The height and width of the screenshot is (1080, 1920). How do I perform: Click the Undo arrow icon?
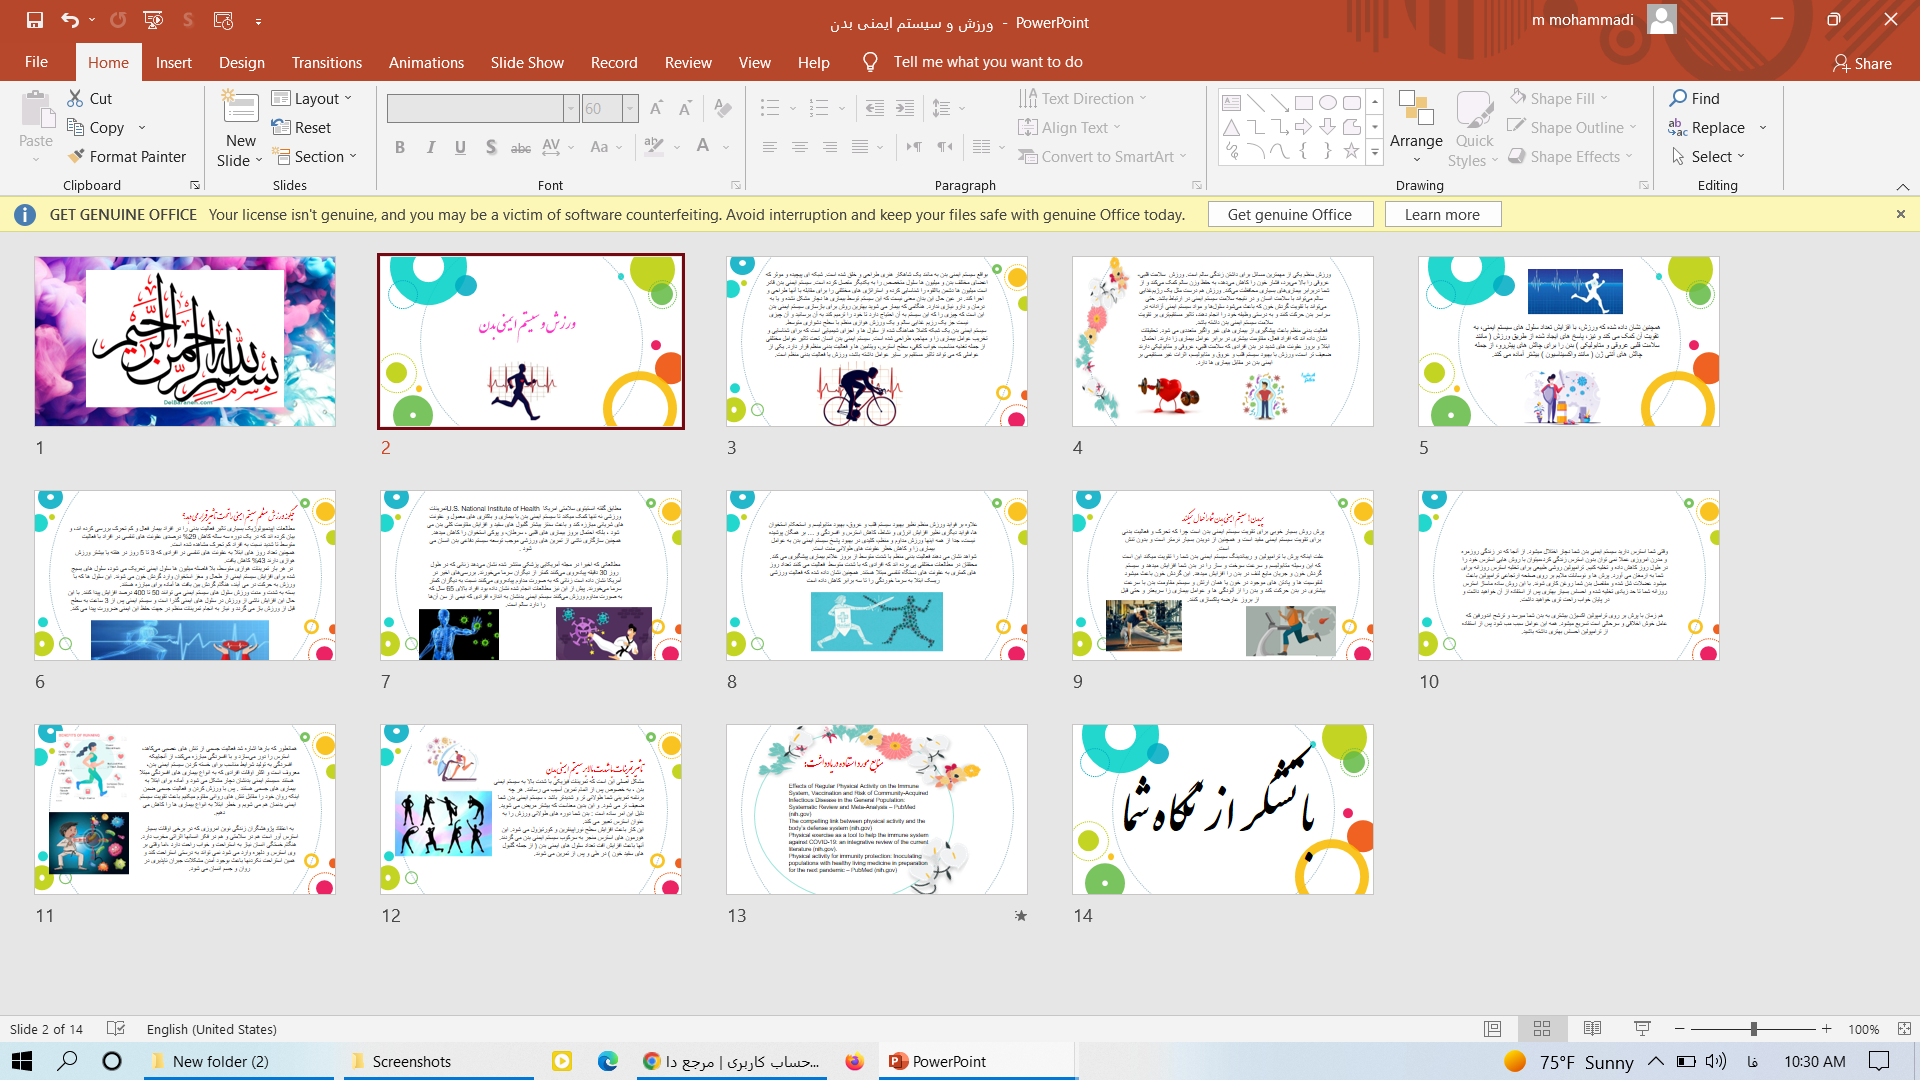point(69,20)
